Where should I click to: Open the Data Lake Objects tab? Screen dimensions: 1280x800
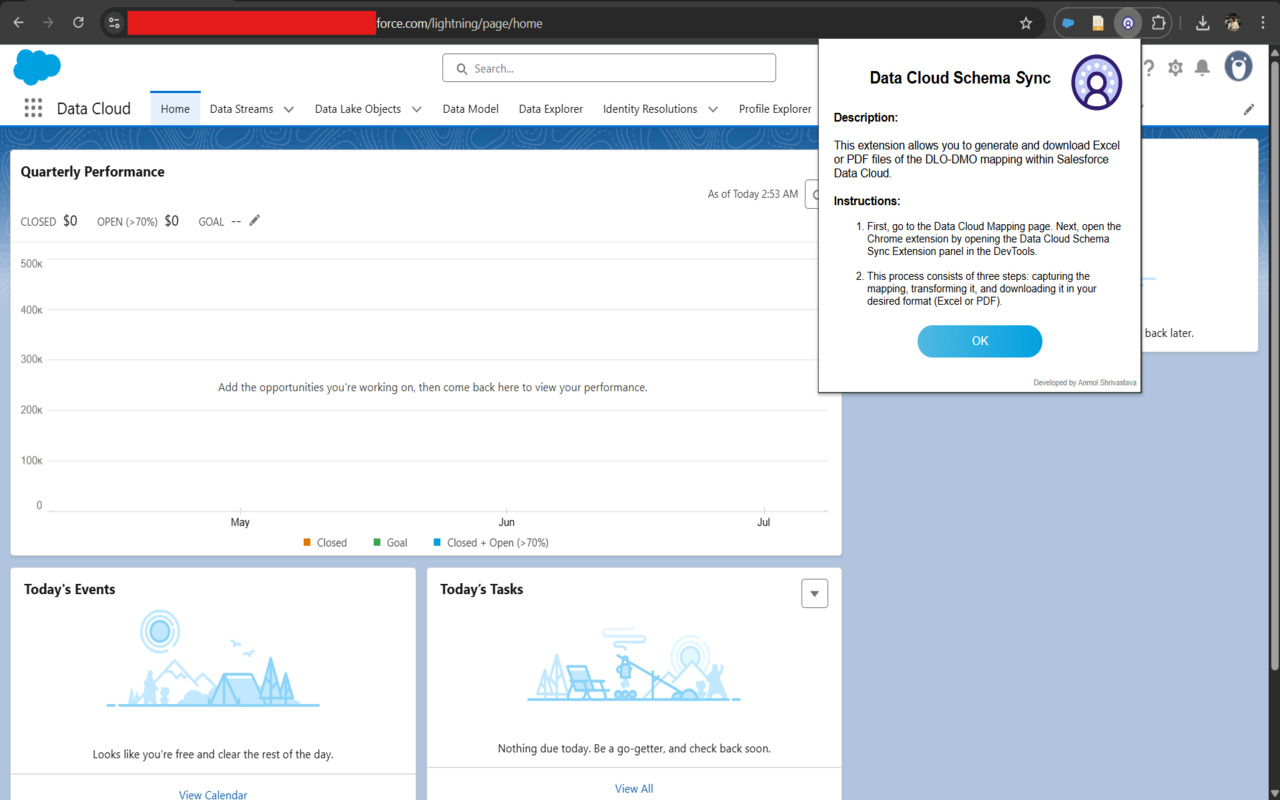(x=358, y=109)
